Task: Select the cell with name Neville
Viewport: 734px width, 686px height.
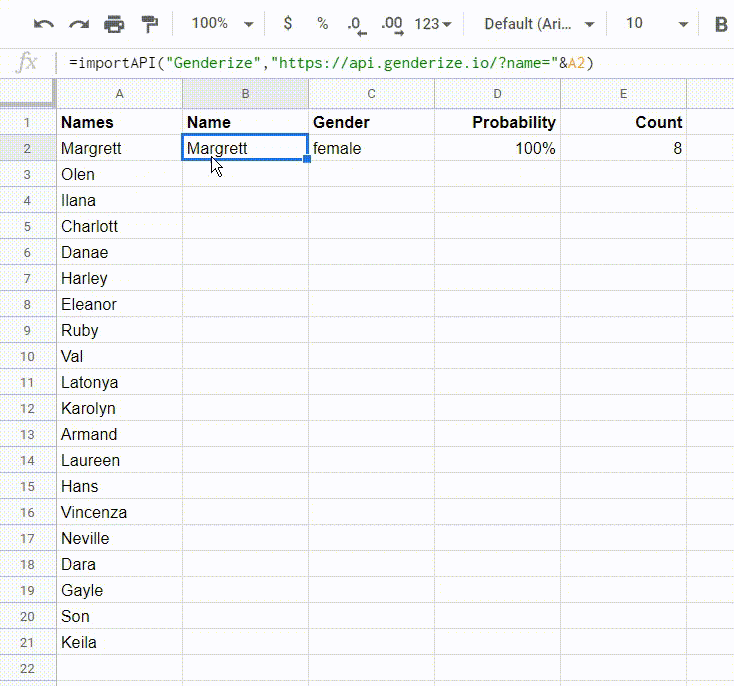Action: tap(119, 538)
